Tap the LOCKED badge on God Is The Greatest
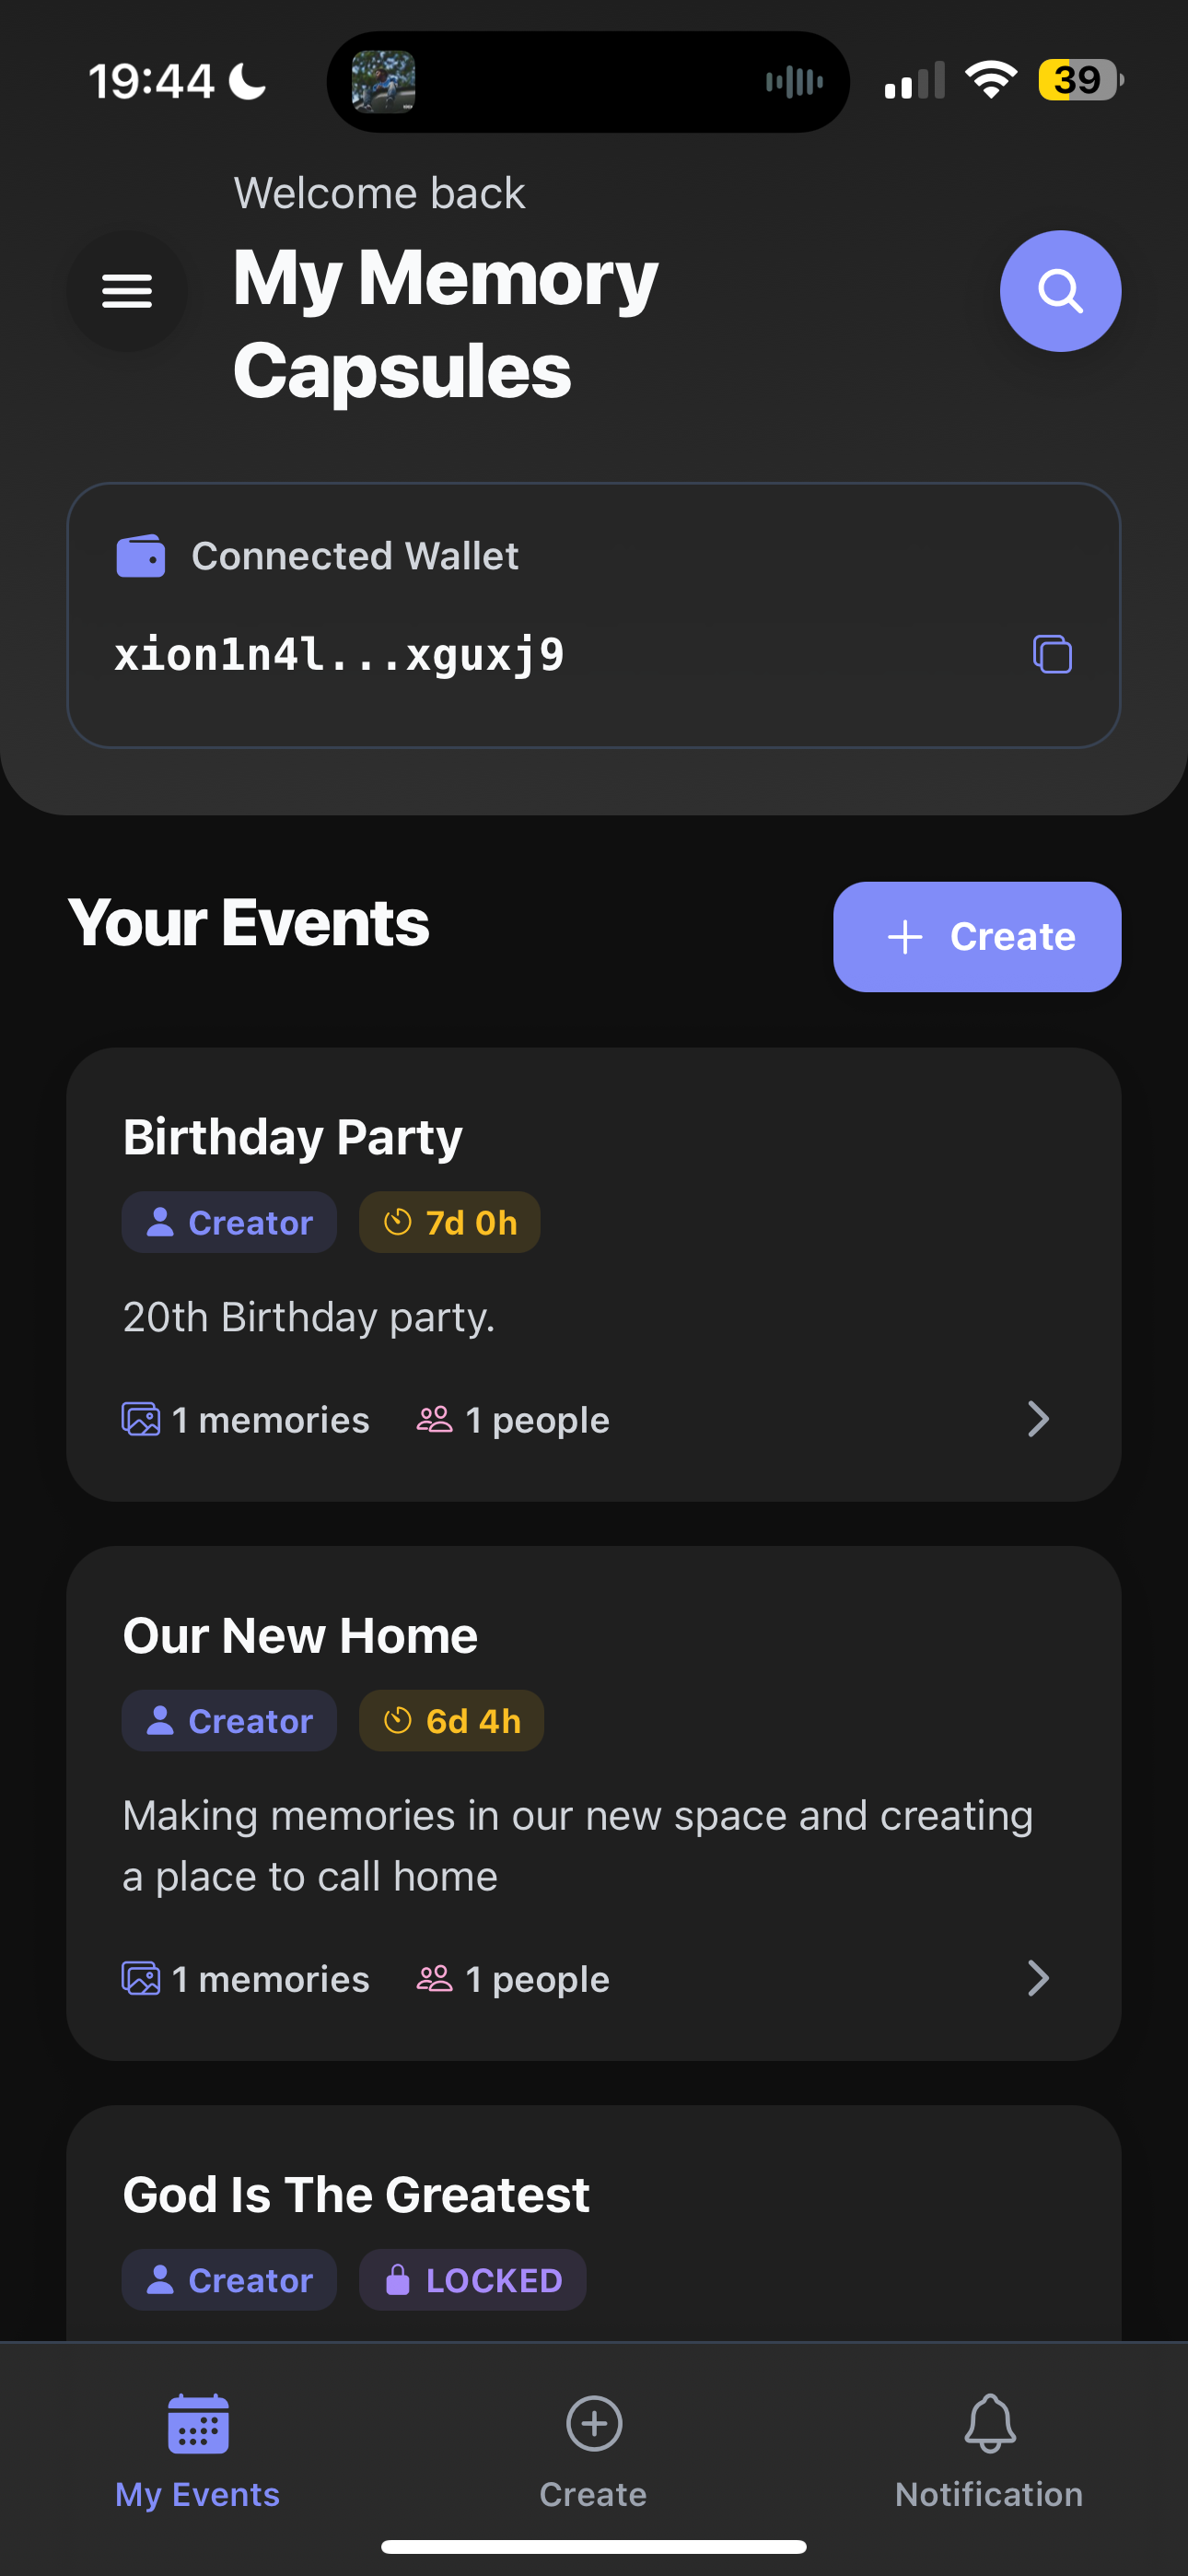The height and width of the screenshot is (2576, 1188). (x=473, y=2280)
